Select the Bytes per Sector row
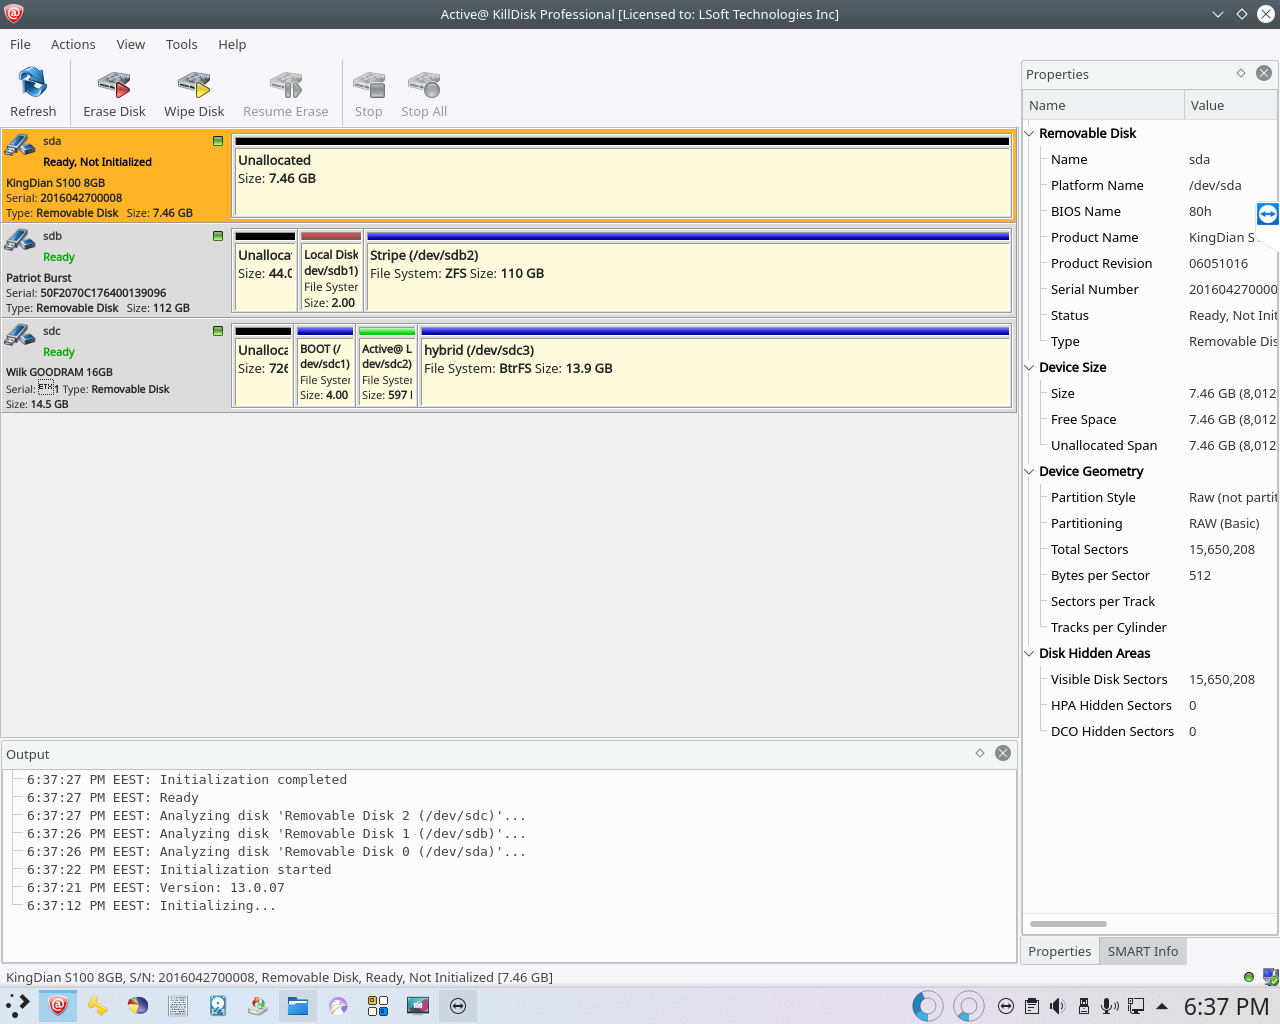This screenshot has width=1280, height=1024. (1150, 575)
